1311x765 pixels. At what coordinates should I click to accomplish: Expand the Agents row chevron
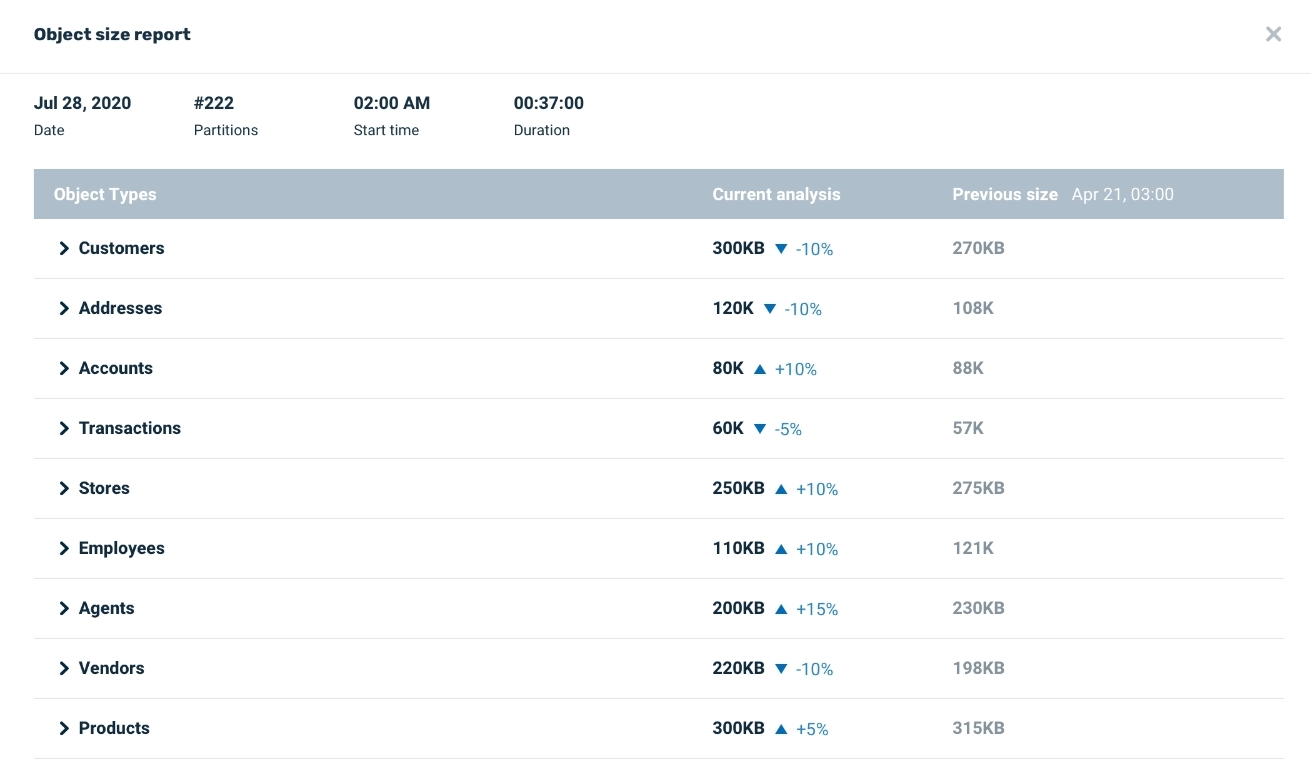click(x=64, y=608)
